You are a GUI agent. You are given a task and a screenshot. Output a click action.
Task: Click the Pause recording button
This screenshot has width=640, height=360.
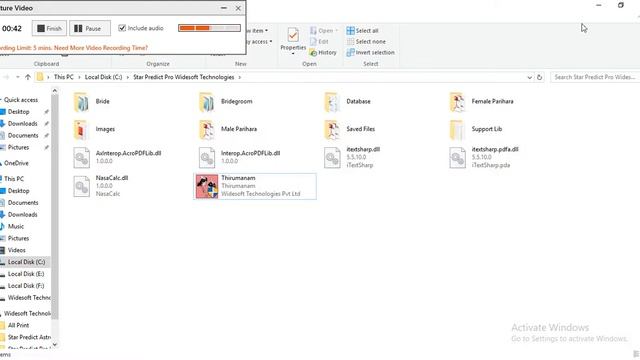pyautogui.click(x=89, y=29)
